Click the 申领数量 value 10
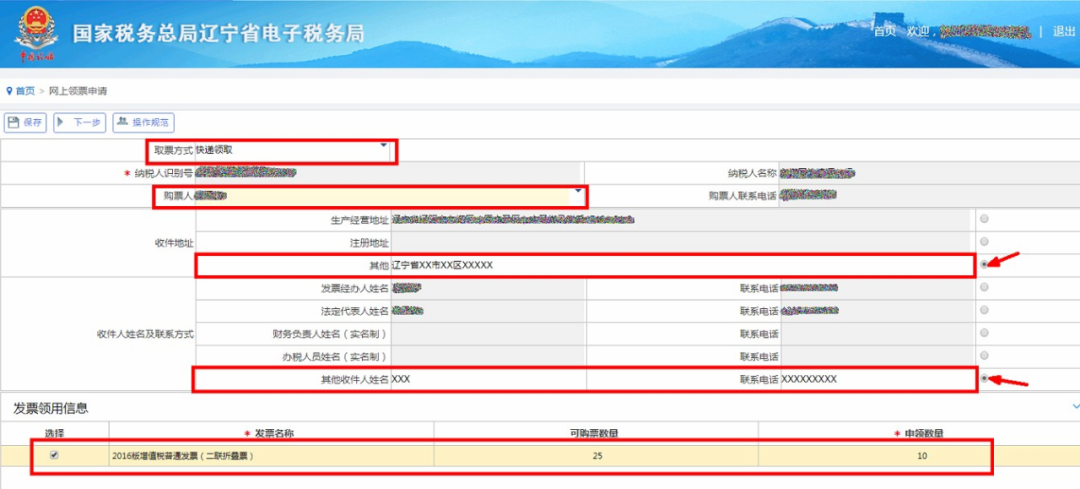This screenshot has width=1080, height=489. coord(922,455)
